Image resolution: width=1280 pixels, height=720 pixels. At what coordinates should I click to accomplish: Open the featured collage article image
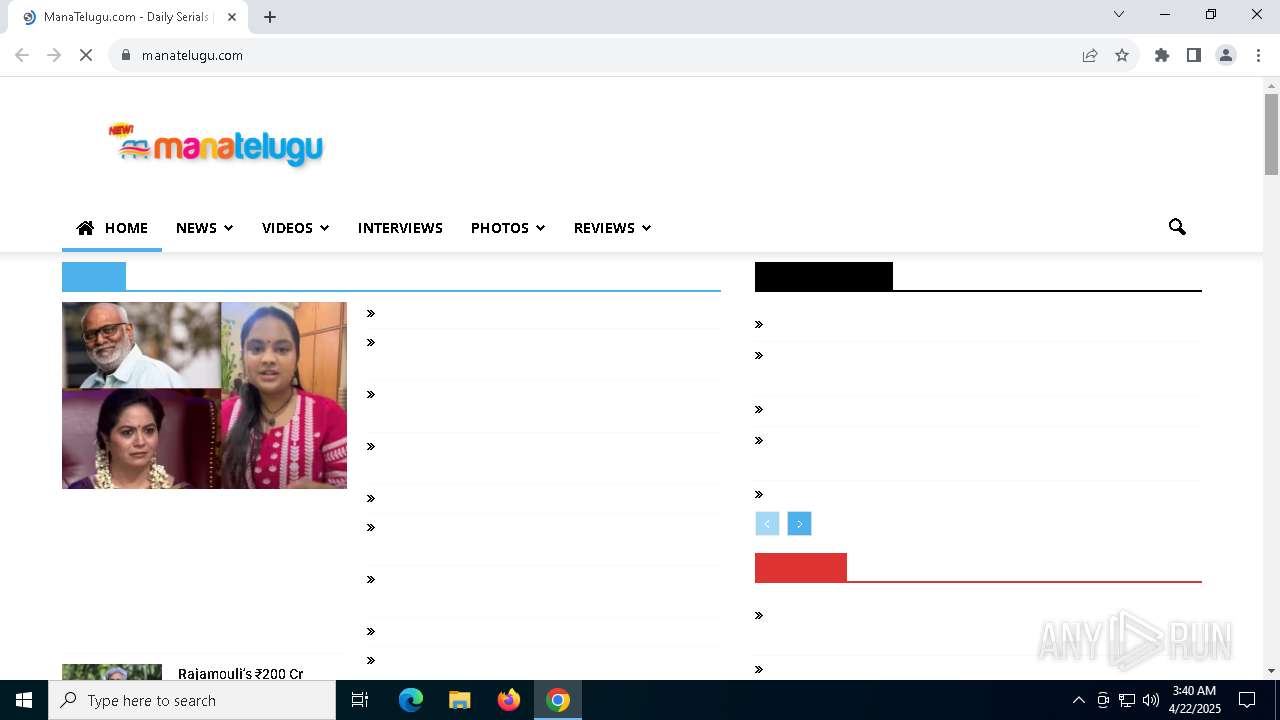pyautogui.click(x=204, y=395)
